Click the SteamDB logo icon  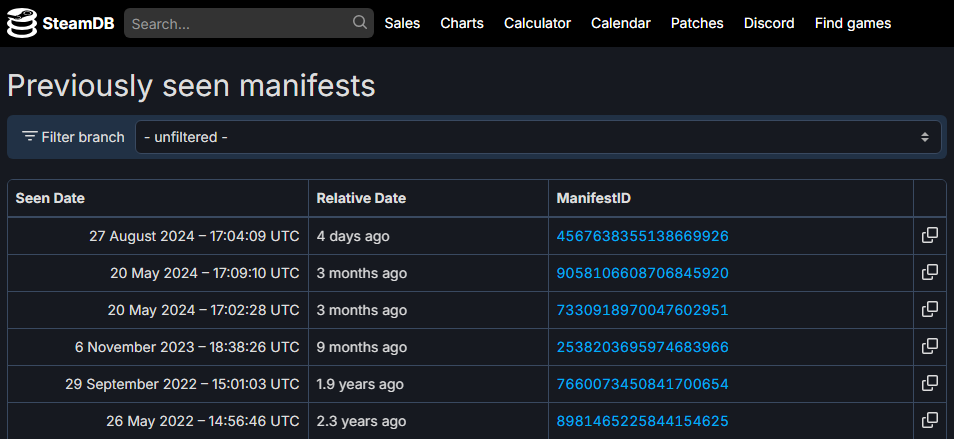pos(21,24)
